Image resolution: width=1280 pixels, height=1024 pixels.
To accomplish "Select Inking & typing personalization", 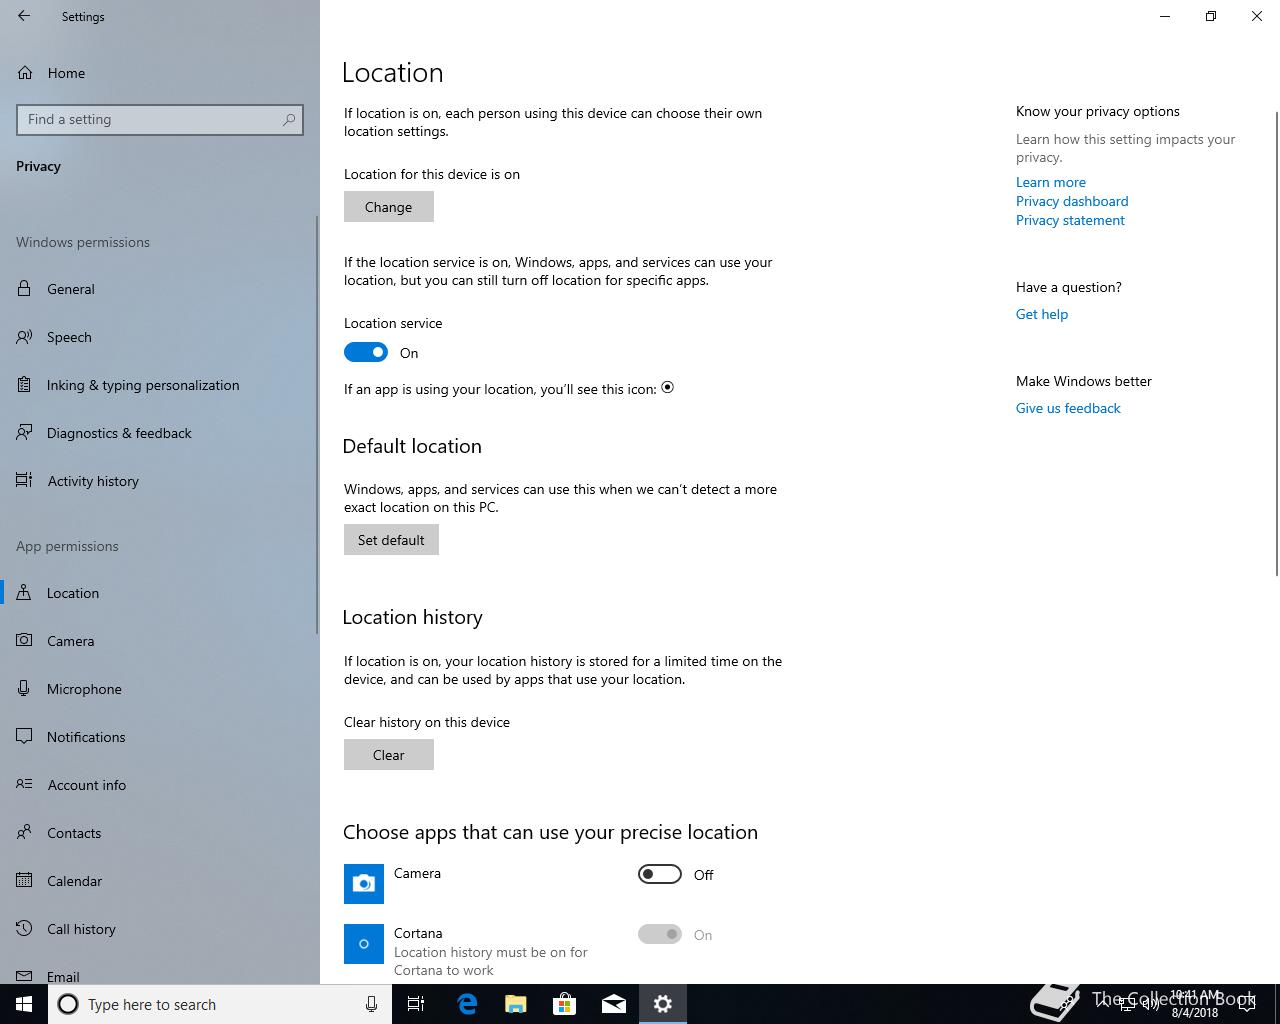I will coord(159,385).
